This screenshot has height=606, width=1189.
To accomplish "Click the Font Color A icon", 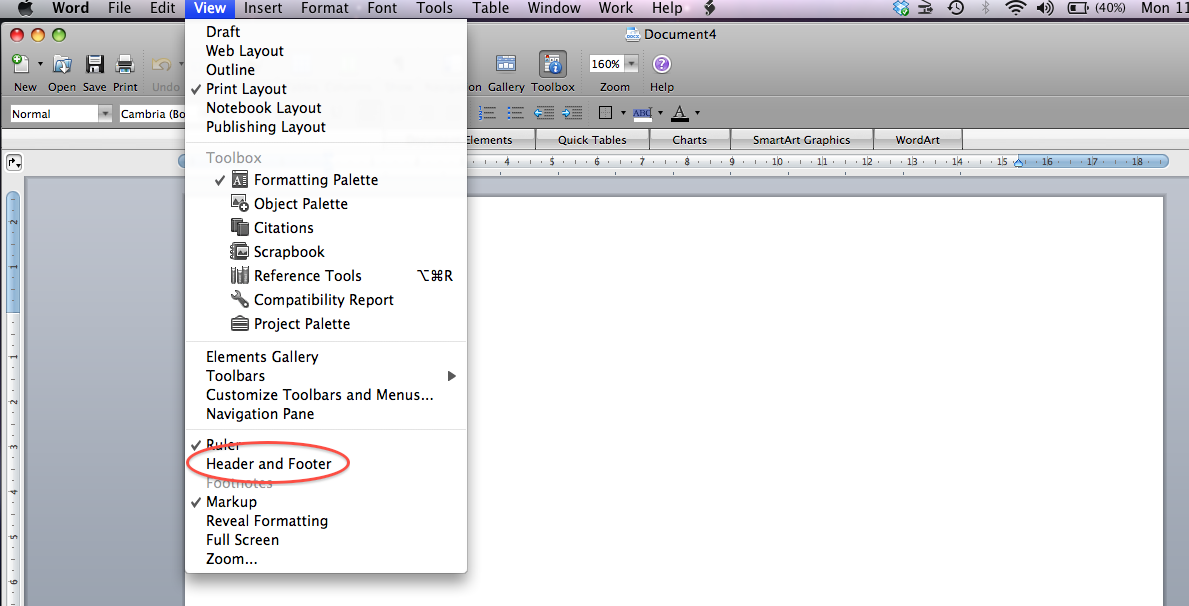I will click(680, 113).
